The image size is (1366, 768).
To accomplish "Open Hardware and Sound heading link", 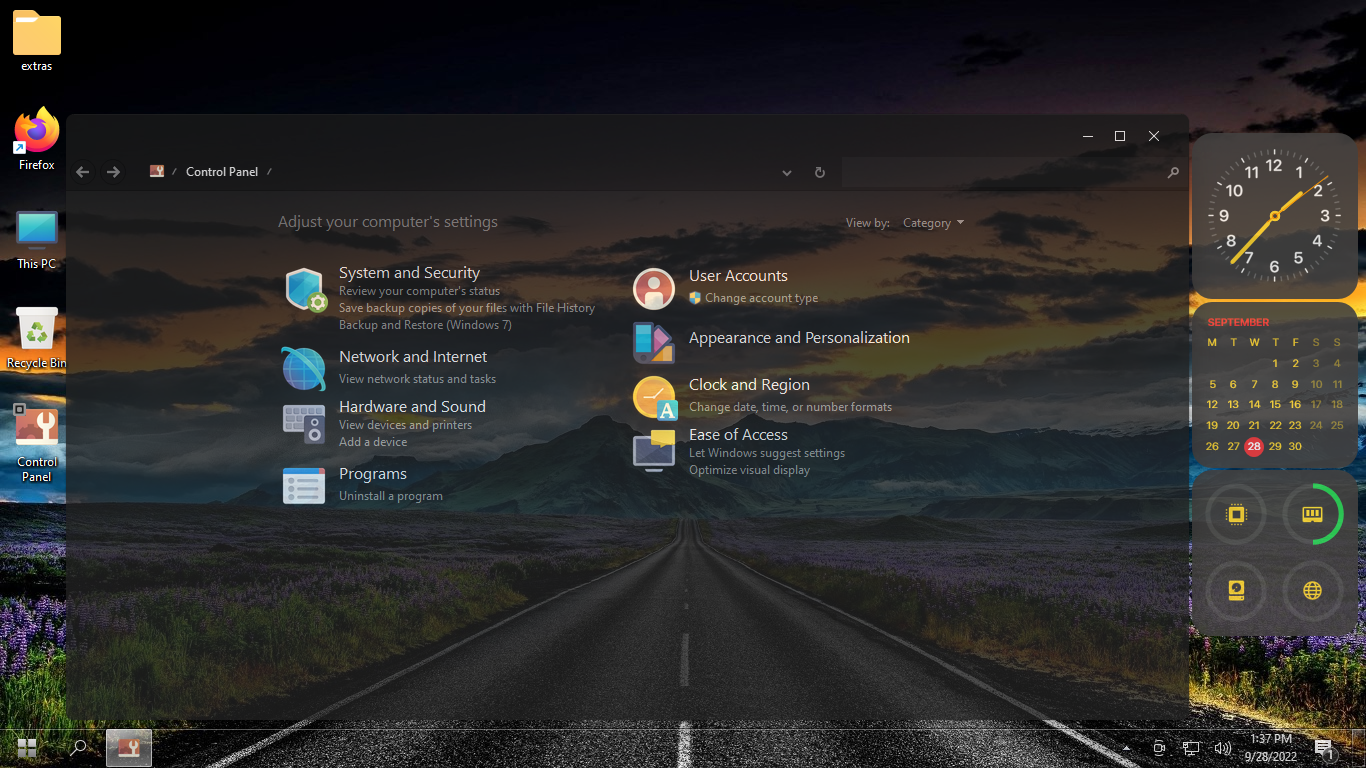I will 412,407.
